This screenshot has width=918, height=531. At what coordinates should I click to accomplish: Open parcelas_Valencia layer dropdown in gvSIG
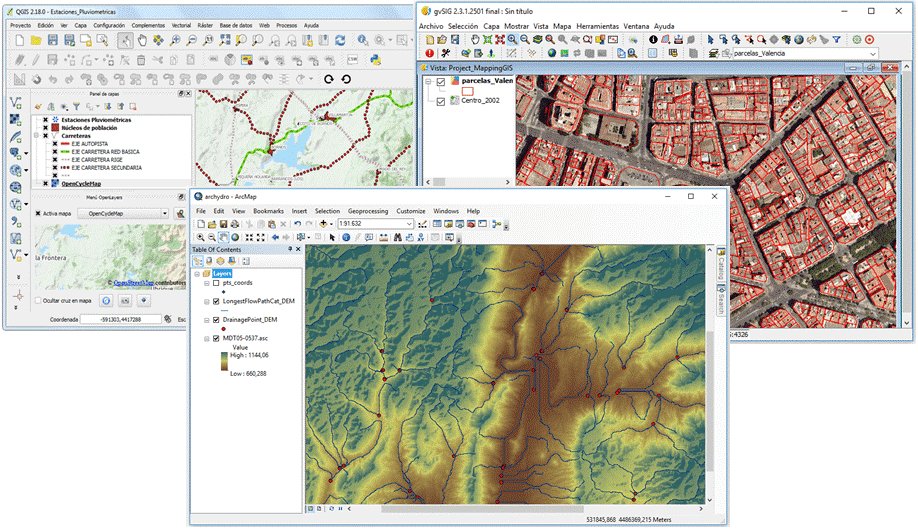873,53
